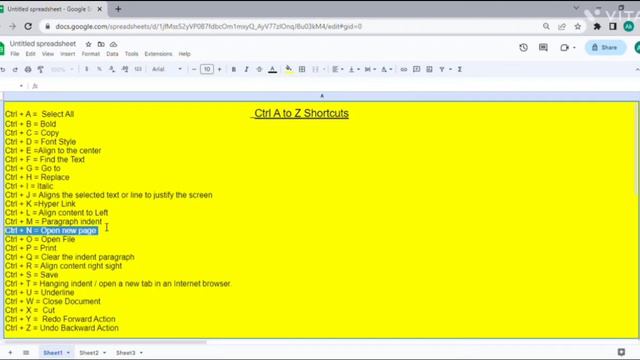Image resolution: width=640 pixels, height=360 pixels.
Task: Click the browser address bar URL
Action: pyautogui.click(x=209, y=27)
